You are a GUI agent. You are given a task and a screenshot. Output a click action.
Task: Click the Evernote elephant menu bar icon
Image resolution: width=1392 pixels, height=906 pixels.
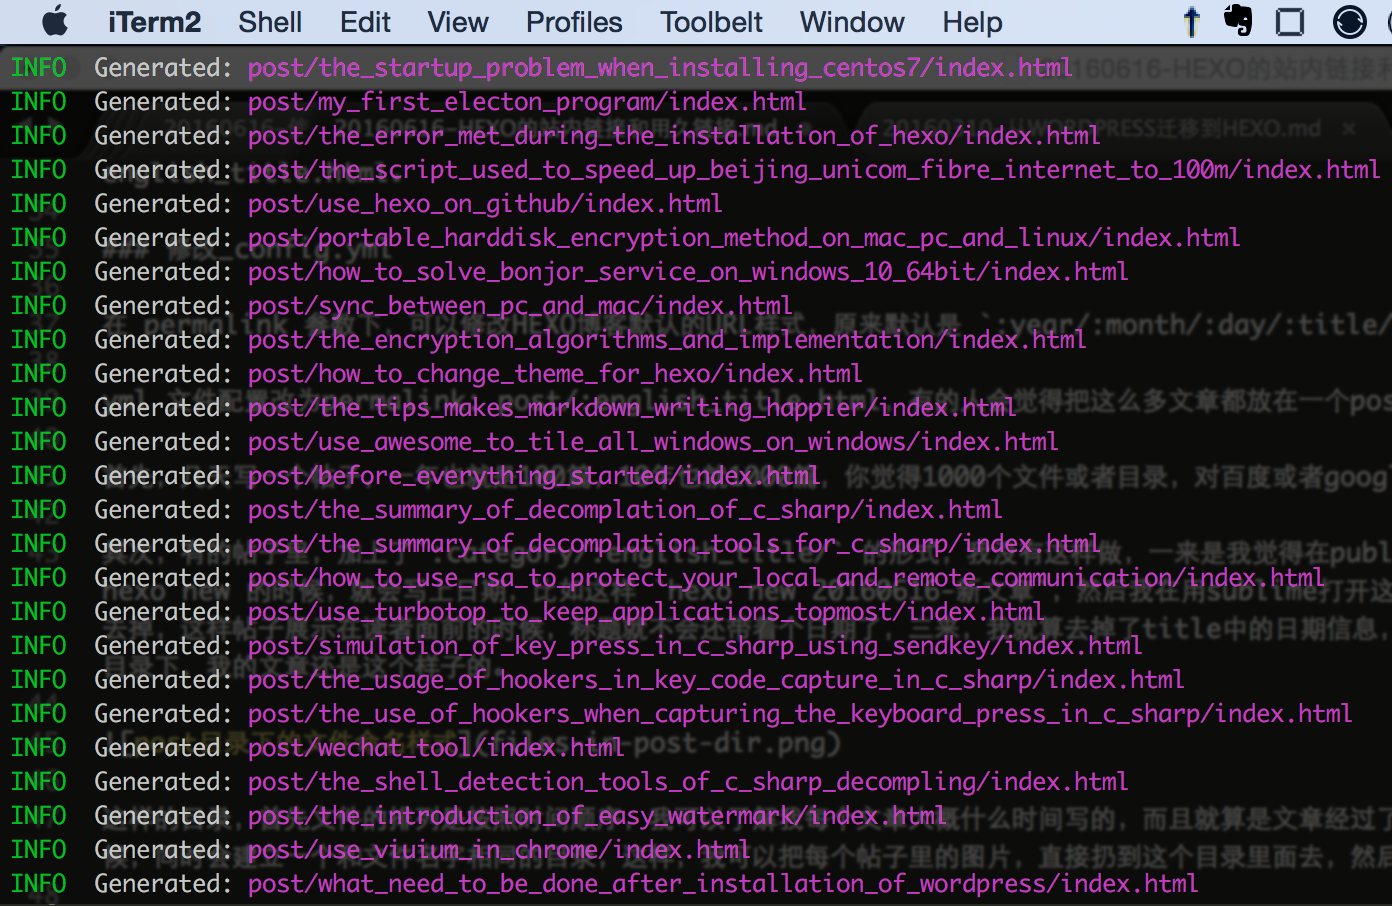pyautogui.click(x=1238, y=21)
